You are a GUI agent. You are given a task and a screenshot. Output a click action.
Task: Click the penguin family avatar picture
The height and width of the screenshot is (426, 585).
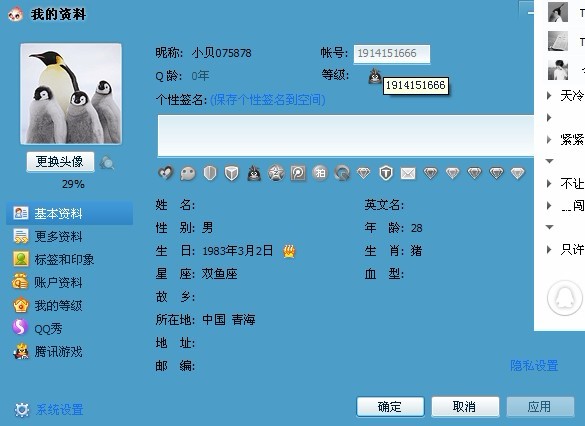(x=71, y=94)
